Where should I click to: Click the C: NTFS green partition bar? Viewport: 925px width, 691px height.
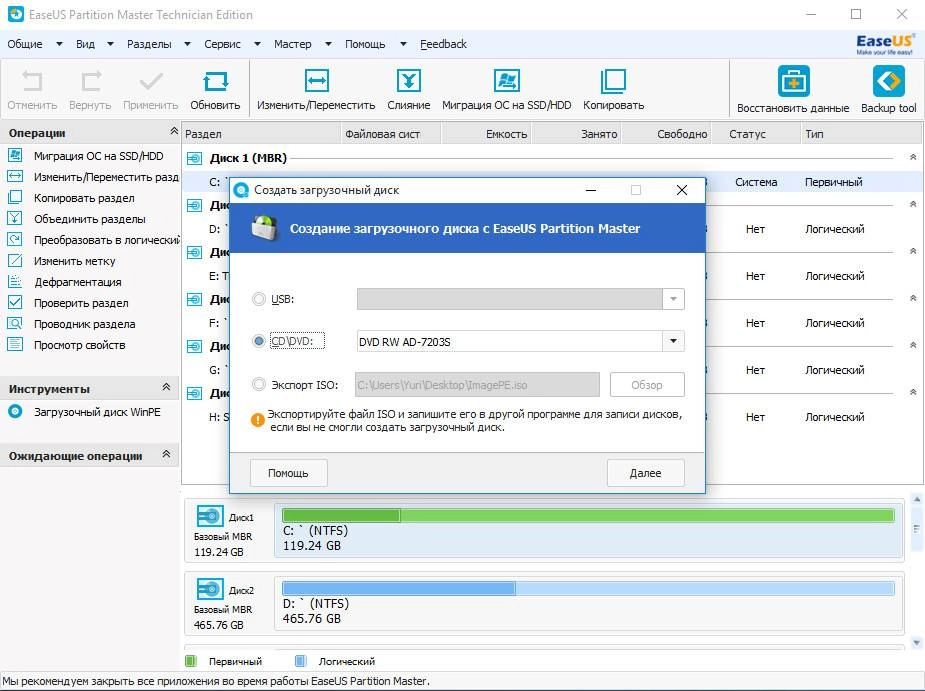[588, 515]
